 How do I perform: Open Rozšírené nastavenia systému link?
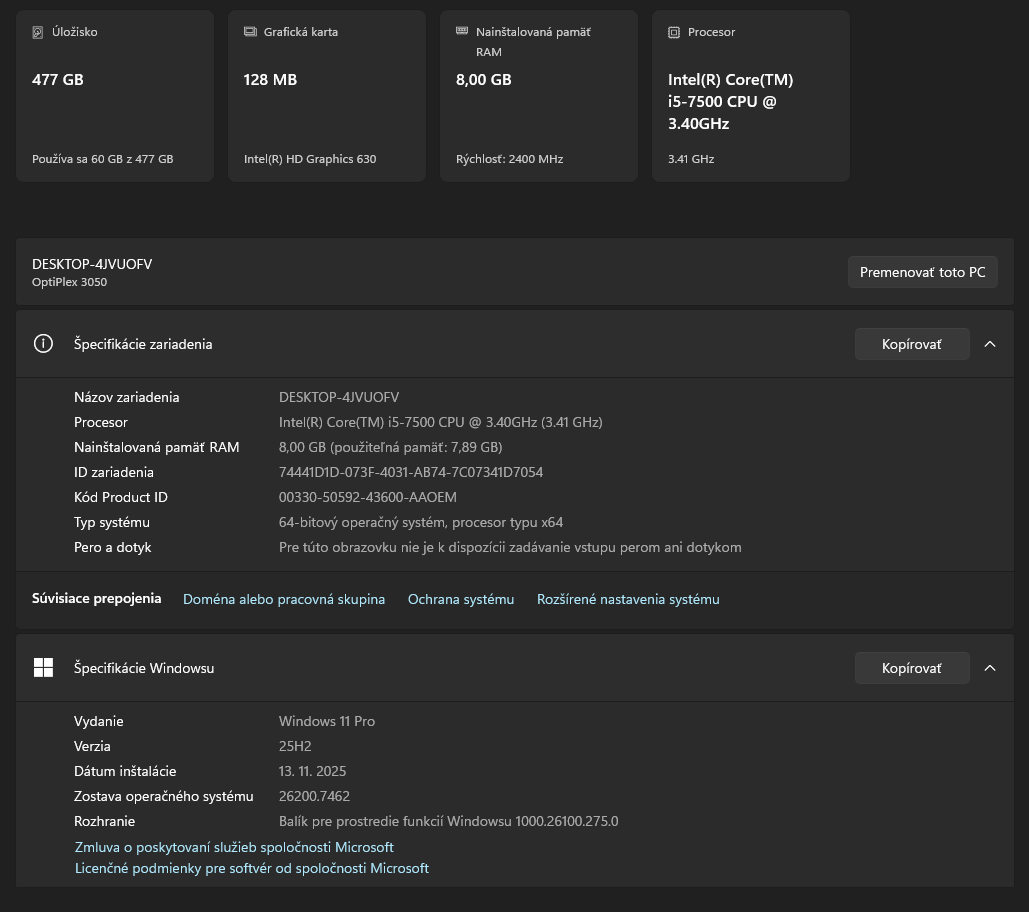628,599
